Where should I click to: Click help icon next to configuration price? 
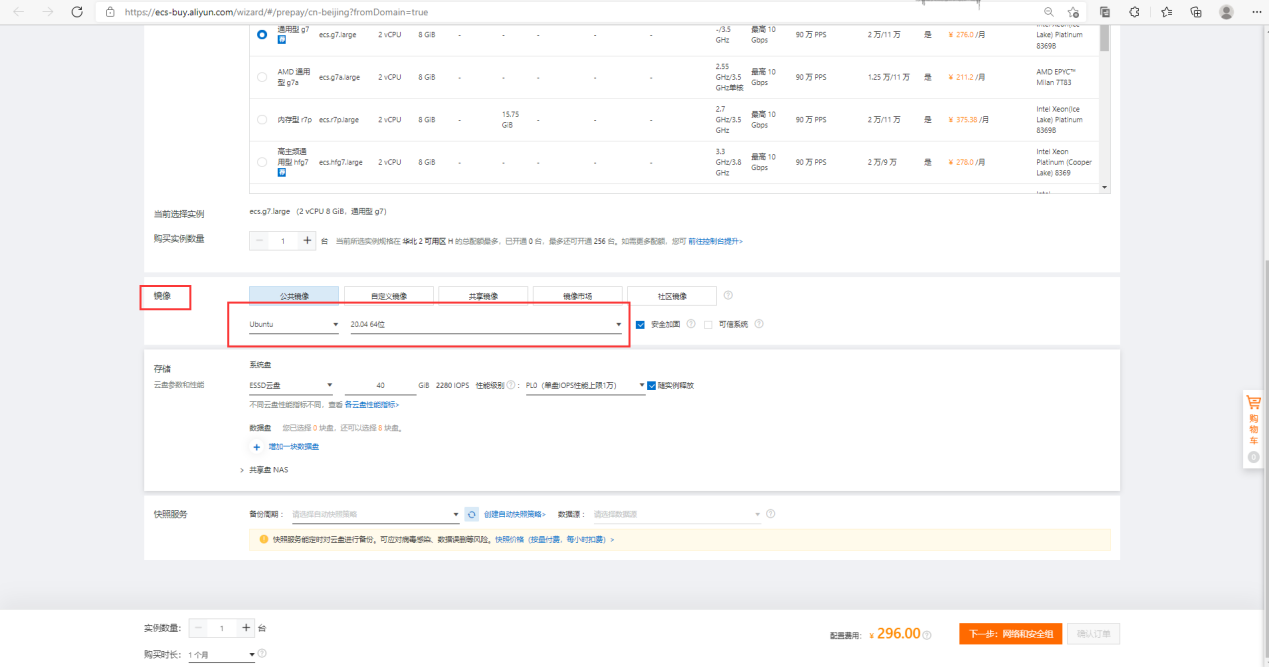pyautogui.click(x=927, y=635)
